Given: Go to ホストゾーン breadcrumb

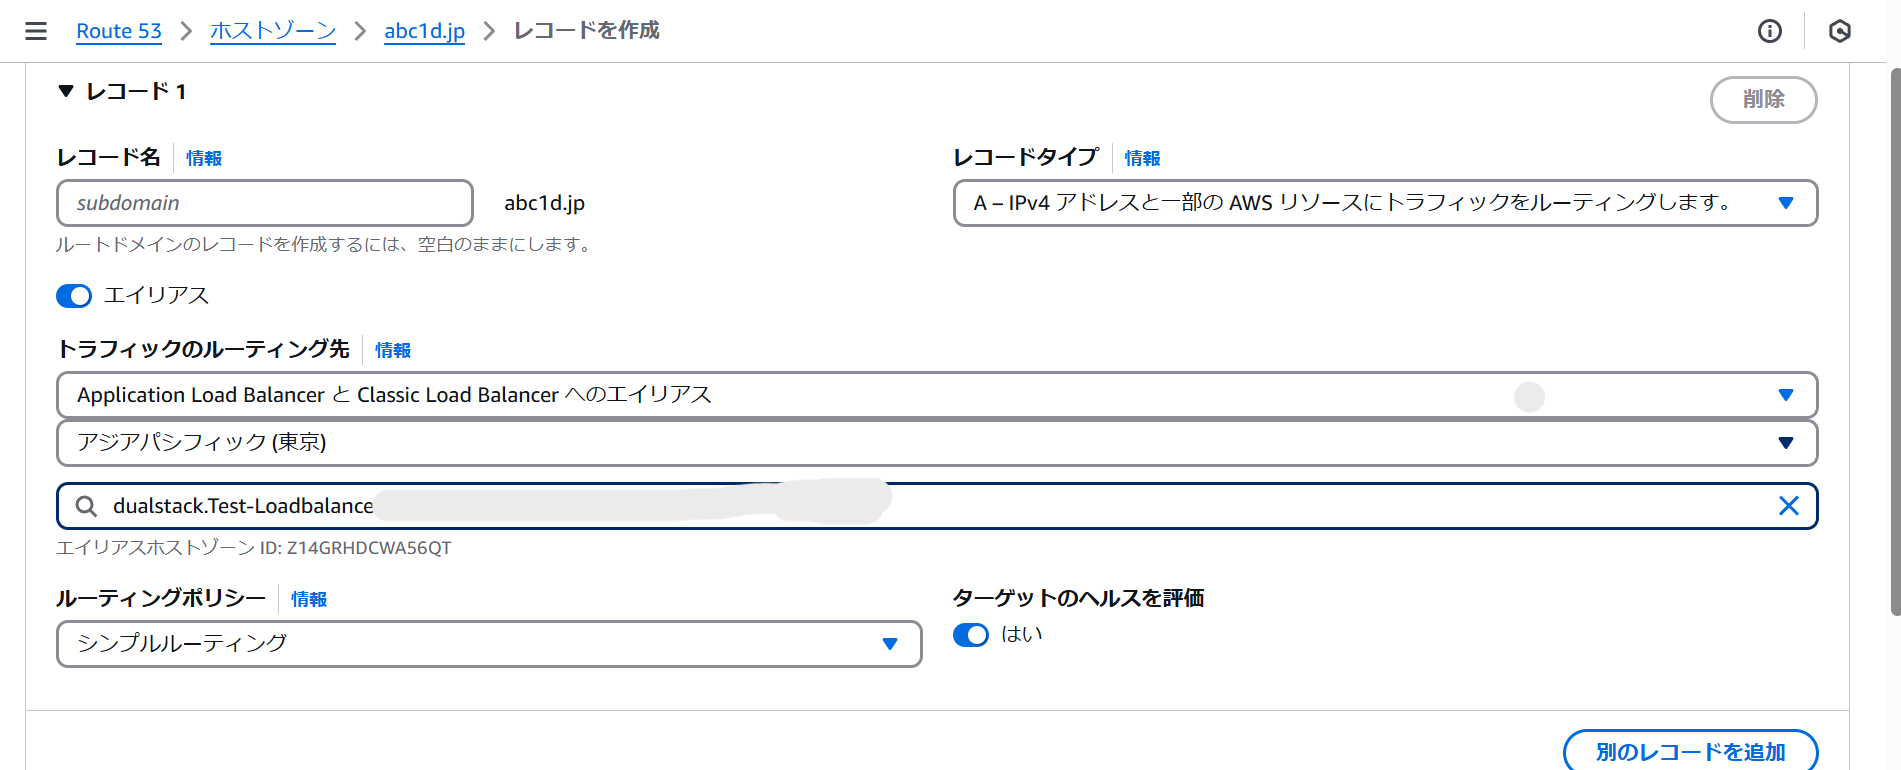Looking at the screenshot, I should click(273, 31).
